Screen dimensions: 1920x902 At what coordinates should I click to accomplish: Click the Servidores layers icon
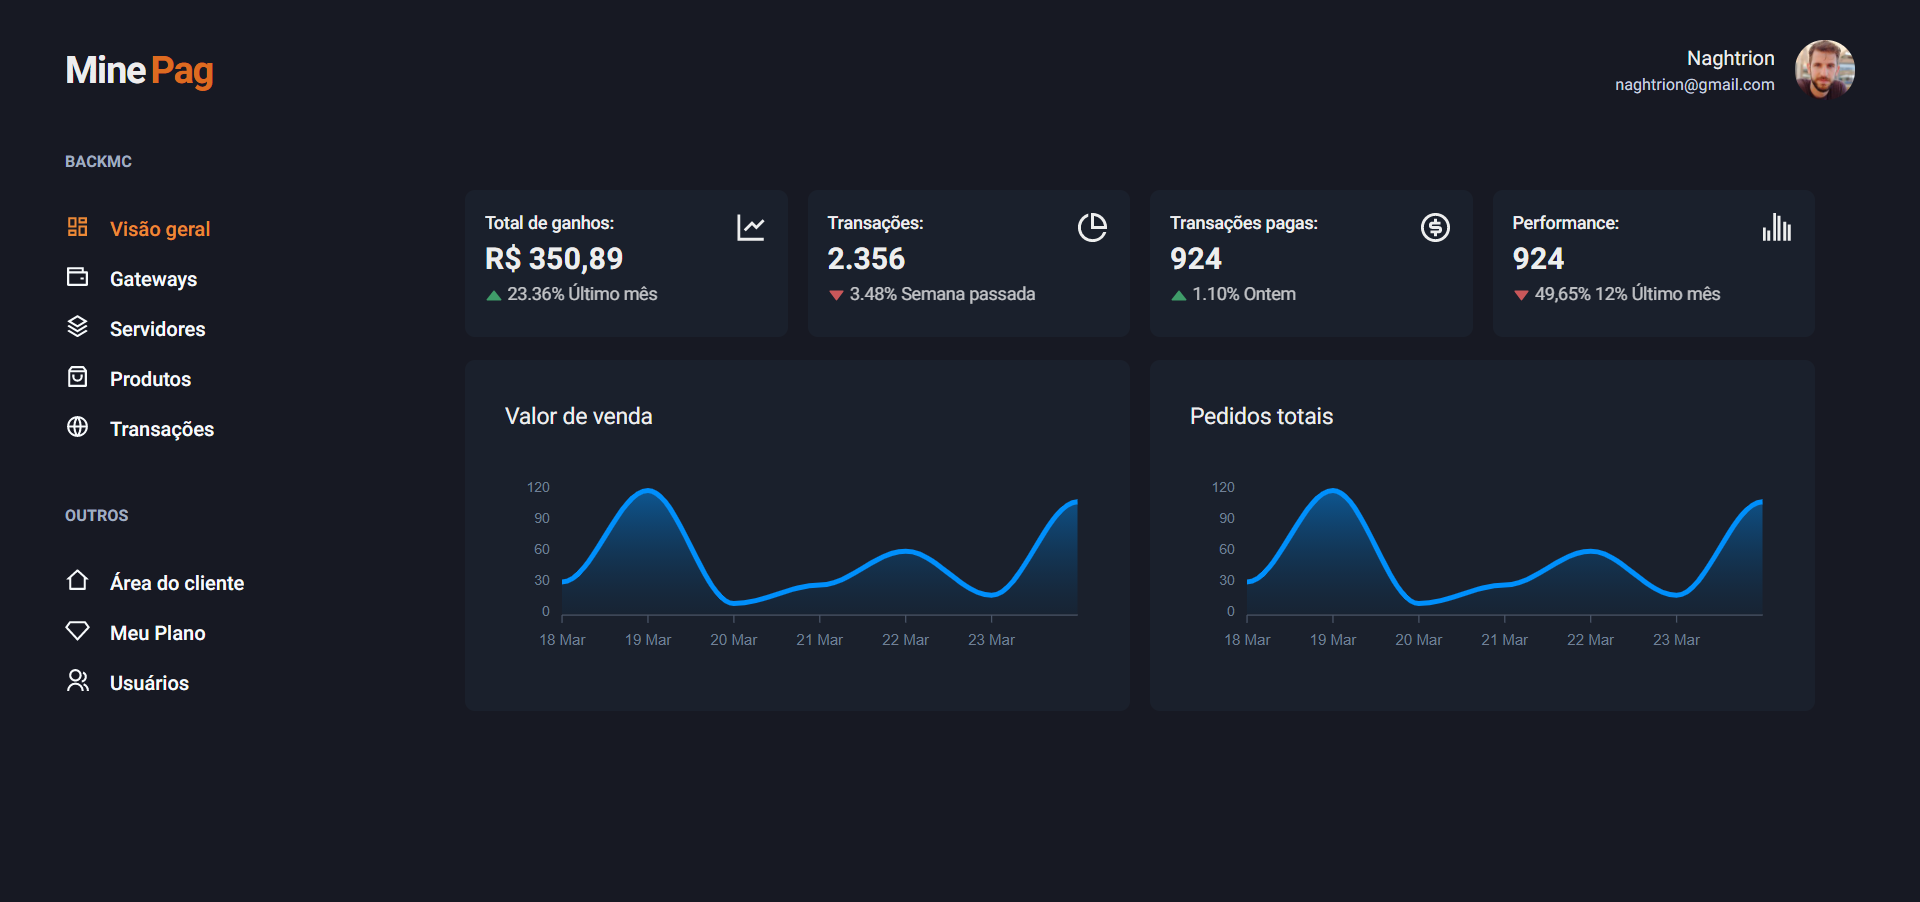pyautogui.click(x=77, y=327)
